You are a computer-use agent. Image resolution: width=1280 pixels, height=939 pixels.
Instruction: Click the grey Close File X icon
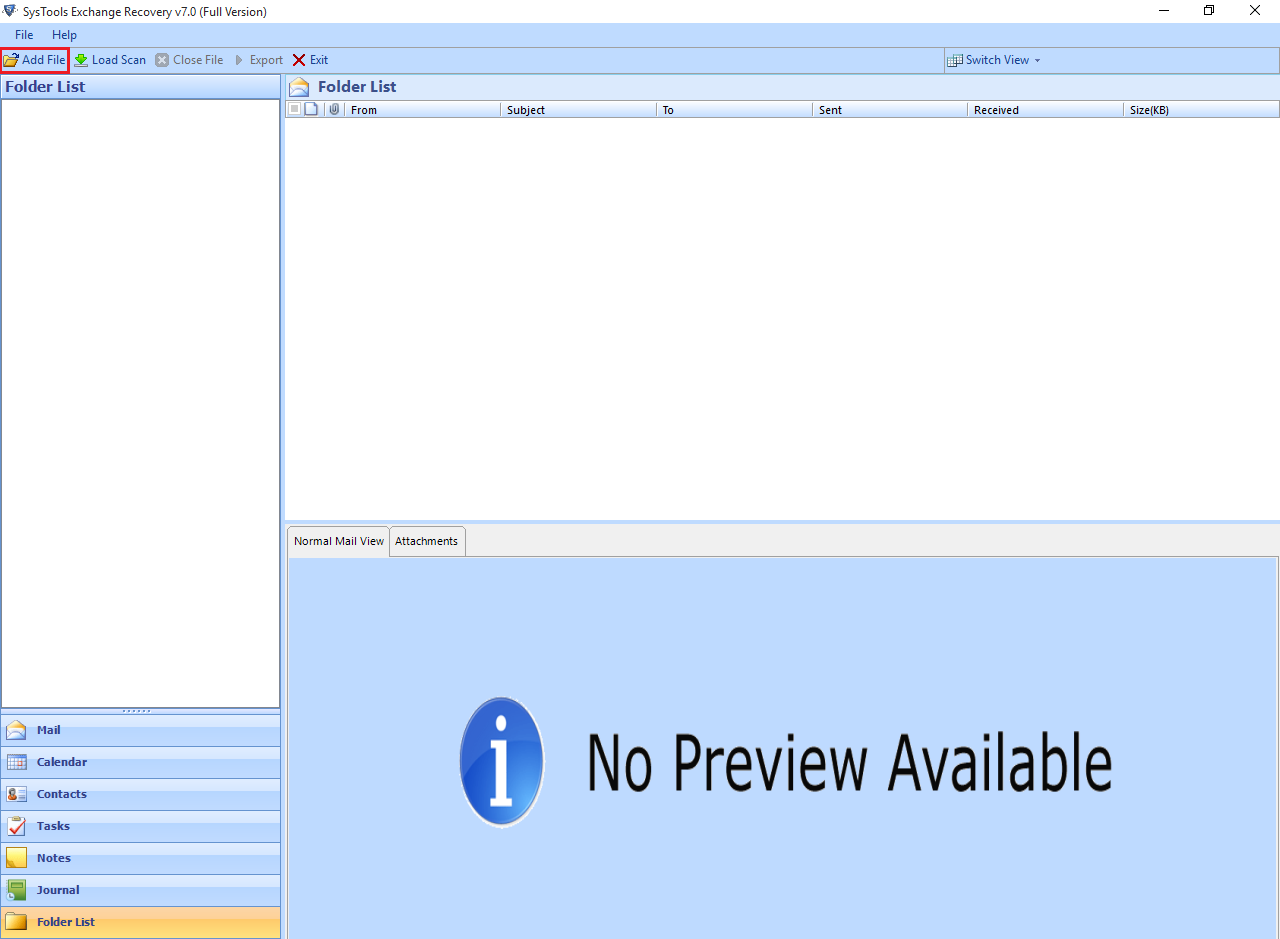pyautogui.click(x=162, y=60)
